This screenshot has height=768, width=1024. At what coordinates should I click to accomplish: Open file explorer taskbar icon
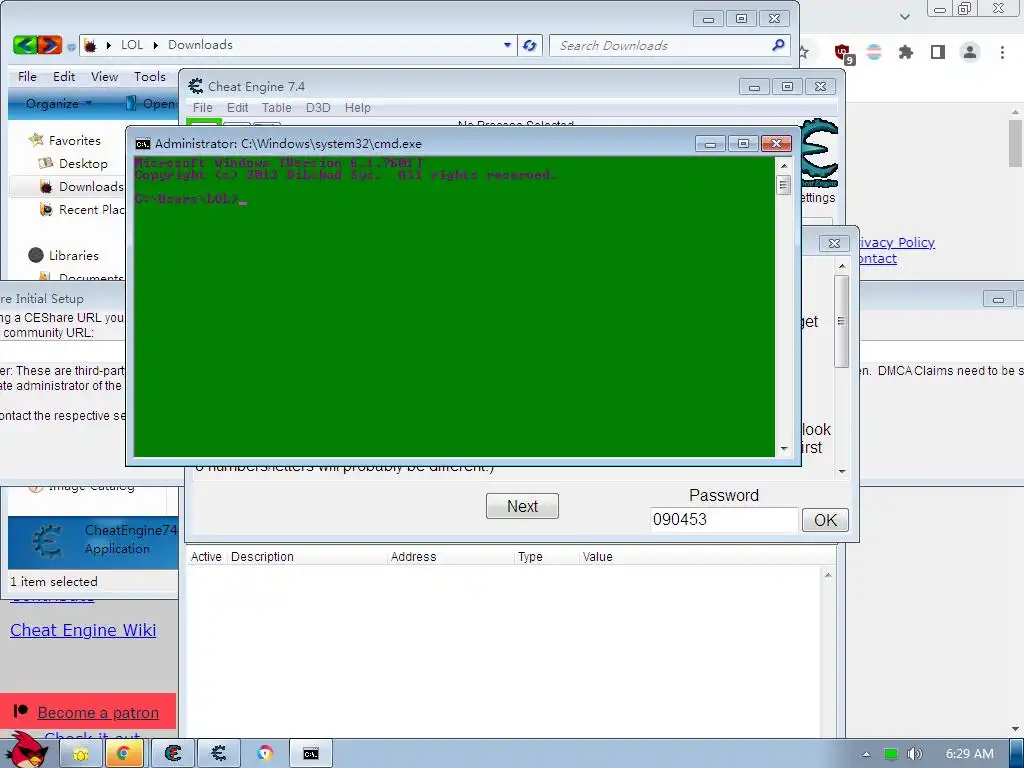point(81,754)
